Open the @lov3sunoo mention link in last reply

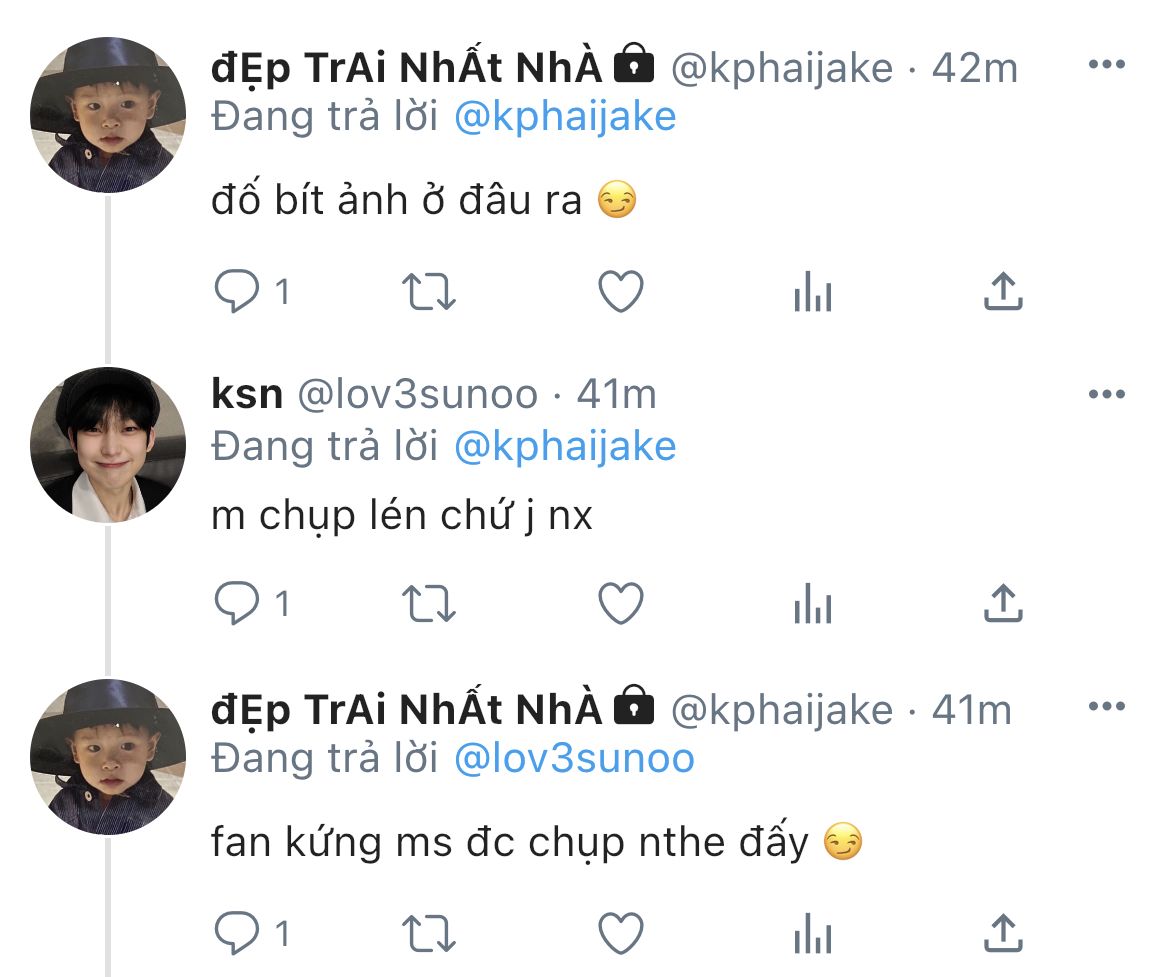[x=574, y=758]
